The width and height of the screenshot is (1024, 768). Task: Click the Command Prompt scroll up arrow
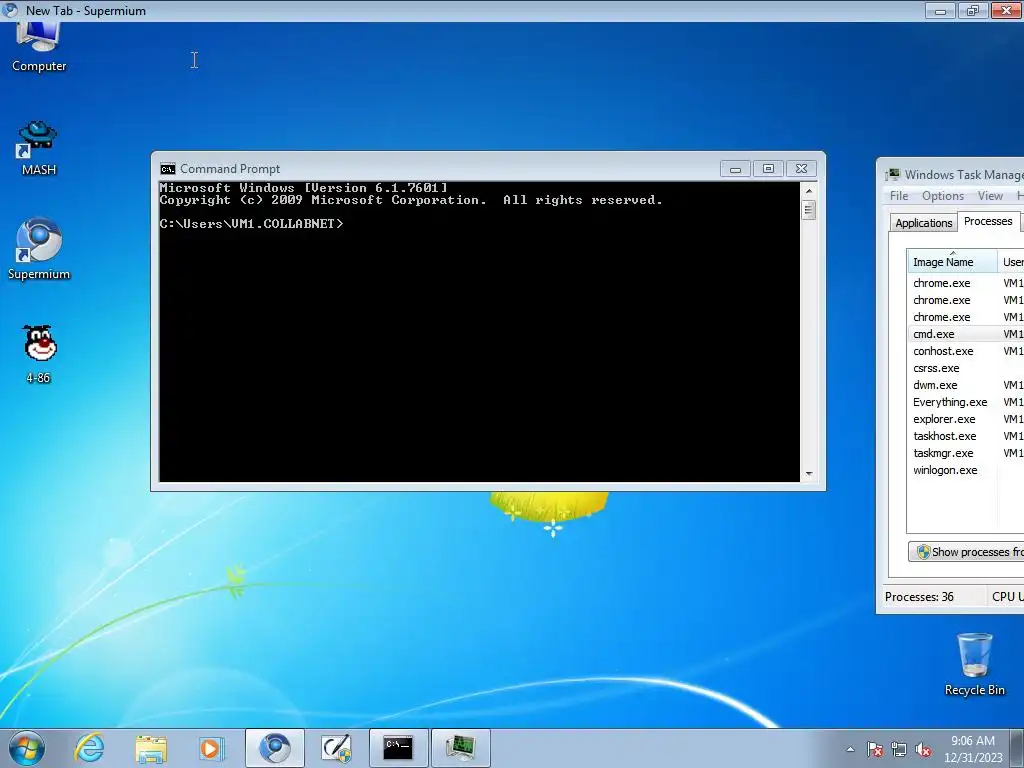click(x=808, y=191)
